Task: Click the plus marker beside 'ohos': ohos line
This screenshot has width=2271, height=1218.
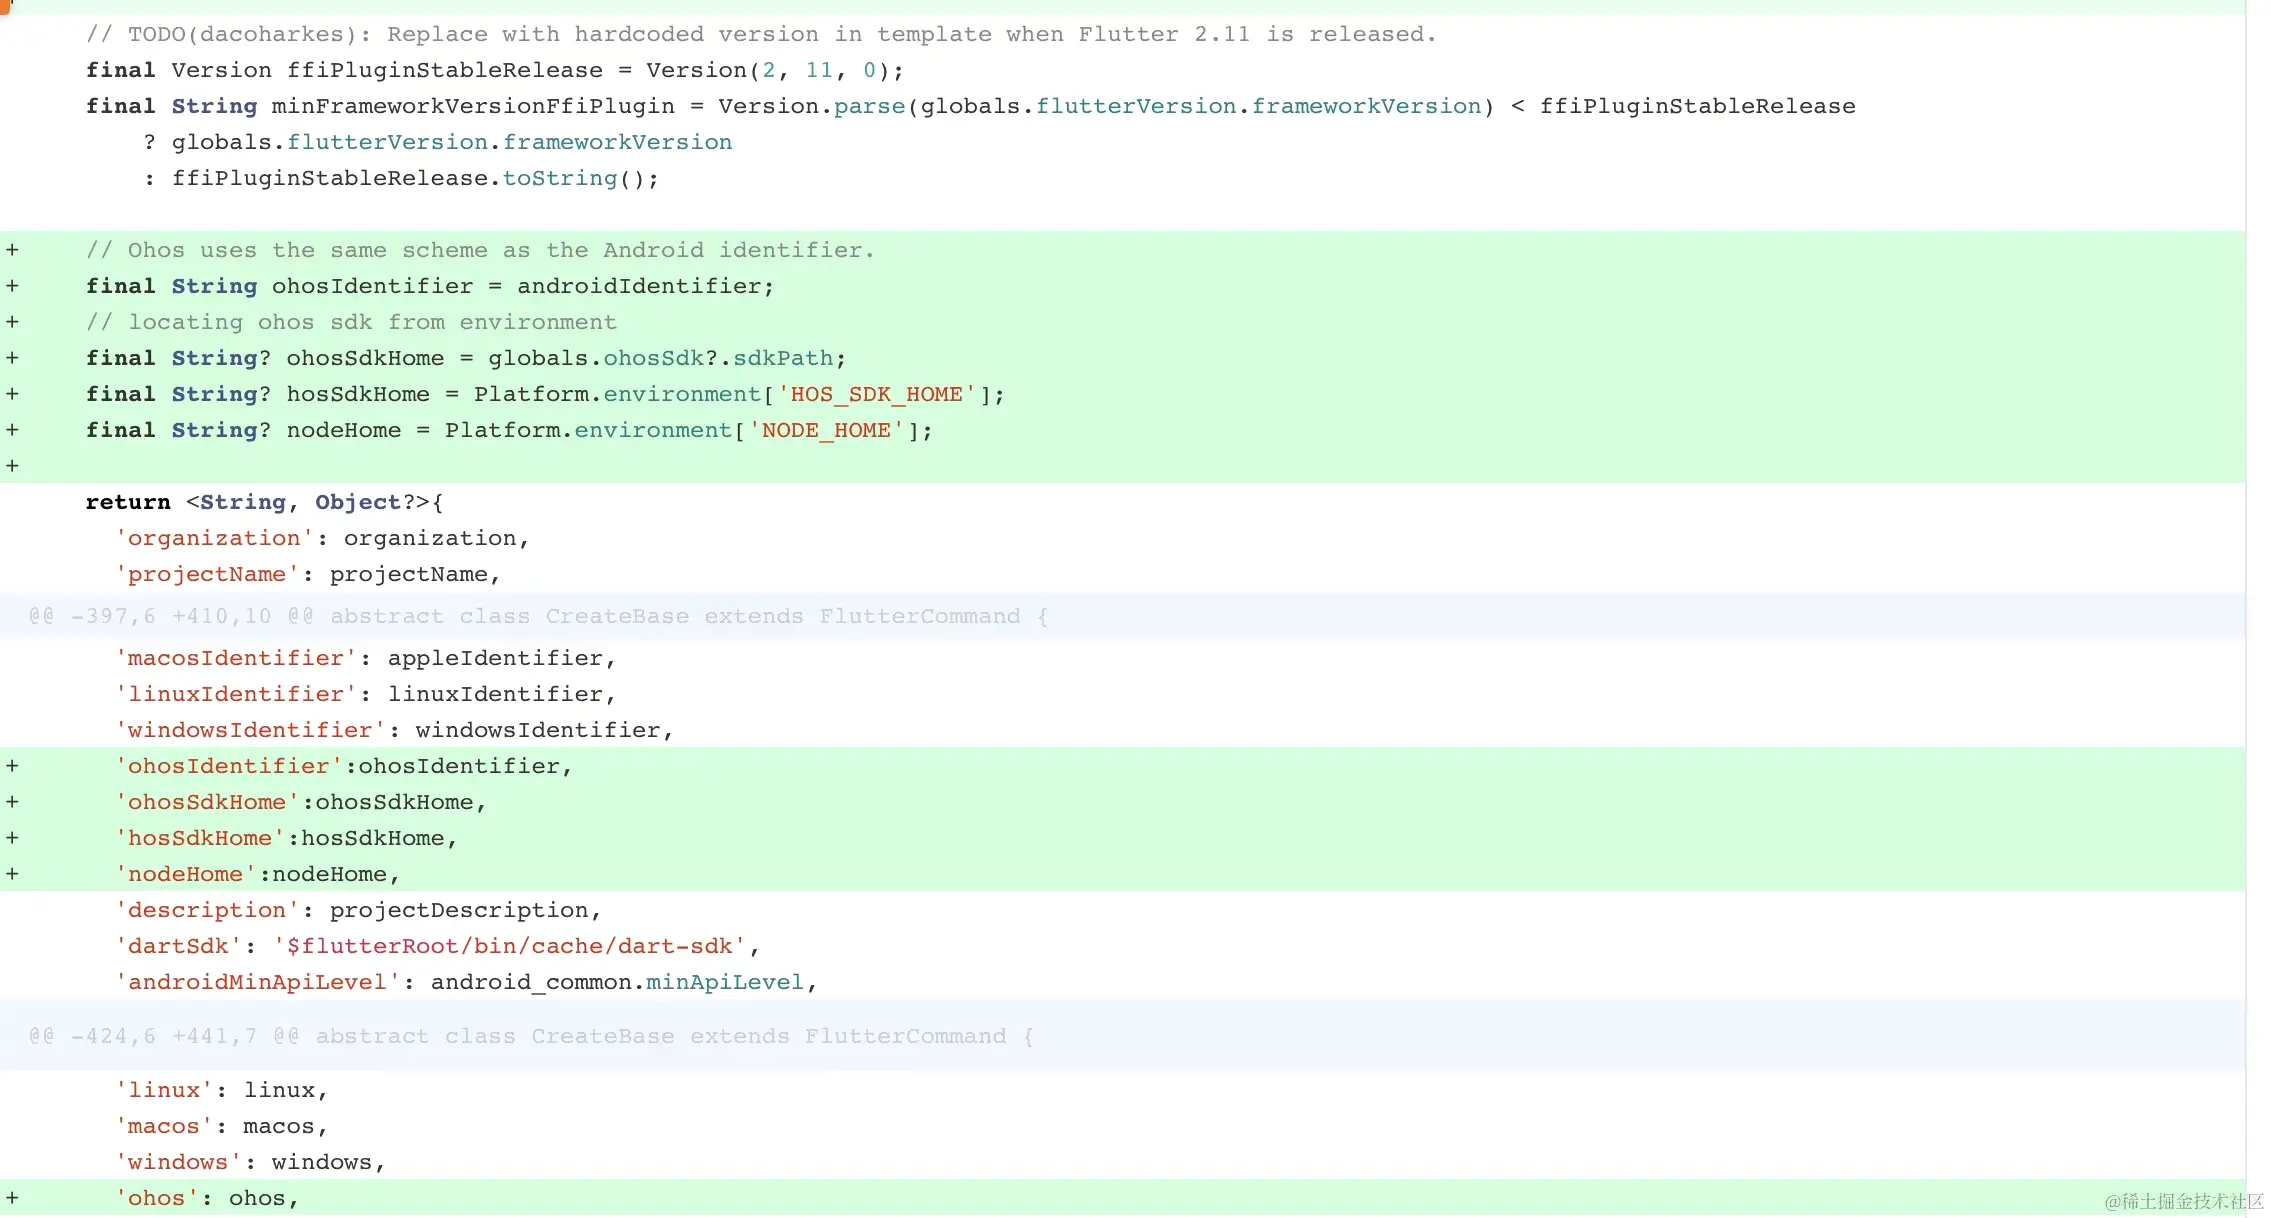Action: [x=12, y=1198]
